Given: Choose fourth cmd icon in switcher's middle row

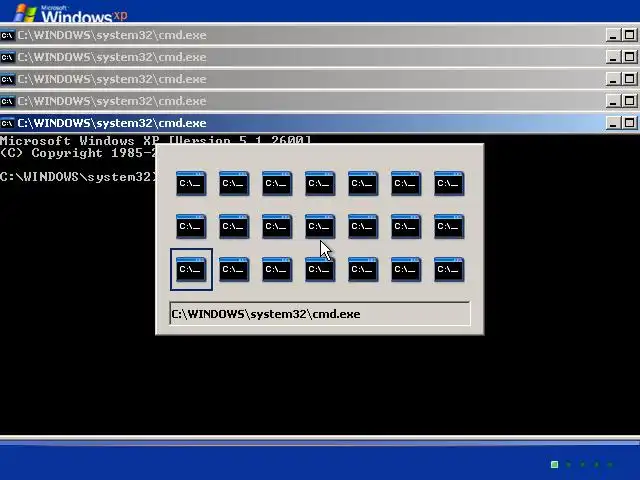Looking at the screenshot, I should [x=320, y=226].
